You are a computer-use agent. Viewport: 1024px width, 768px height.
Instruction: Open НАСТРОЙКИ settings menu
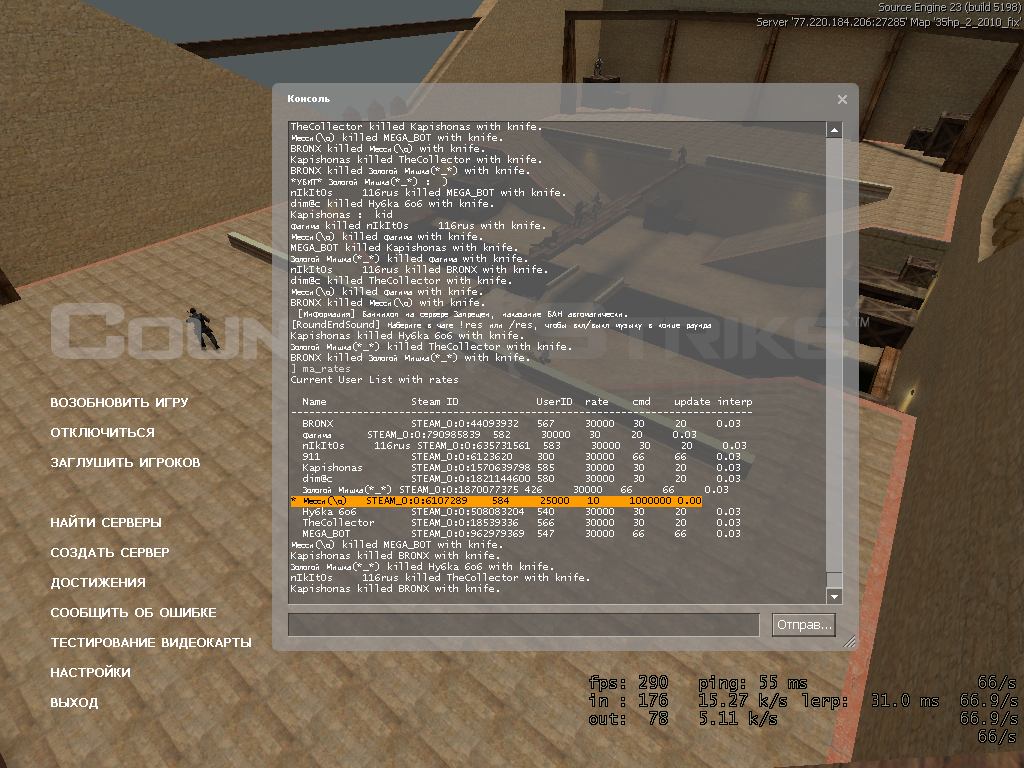(x=90, y=673)
